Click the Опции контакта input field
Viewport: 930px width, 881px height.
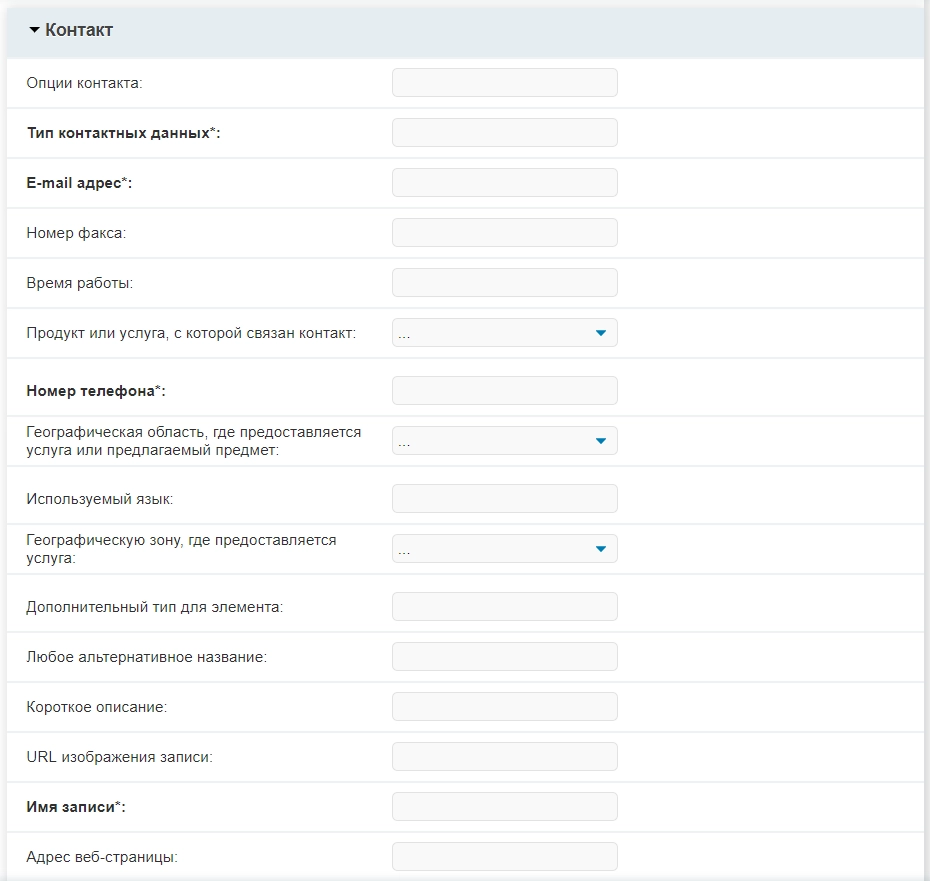point(505,82)
